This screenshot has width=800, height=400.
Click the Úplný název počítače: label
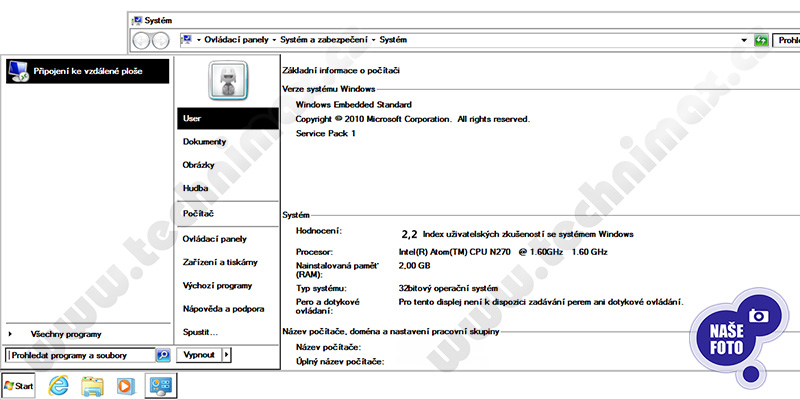tap(340, 362)
